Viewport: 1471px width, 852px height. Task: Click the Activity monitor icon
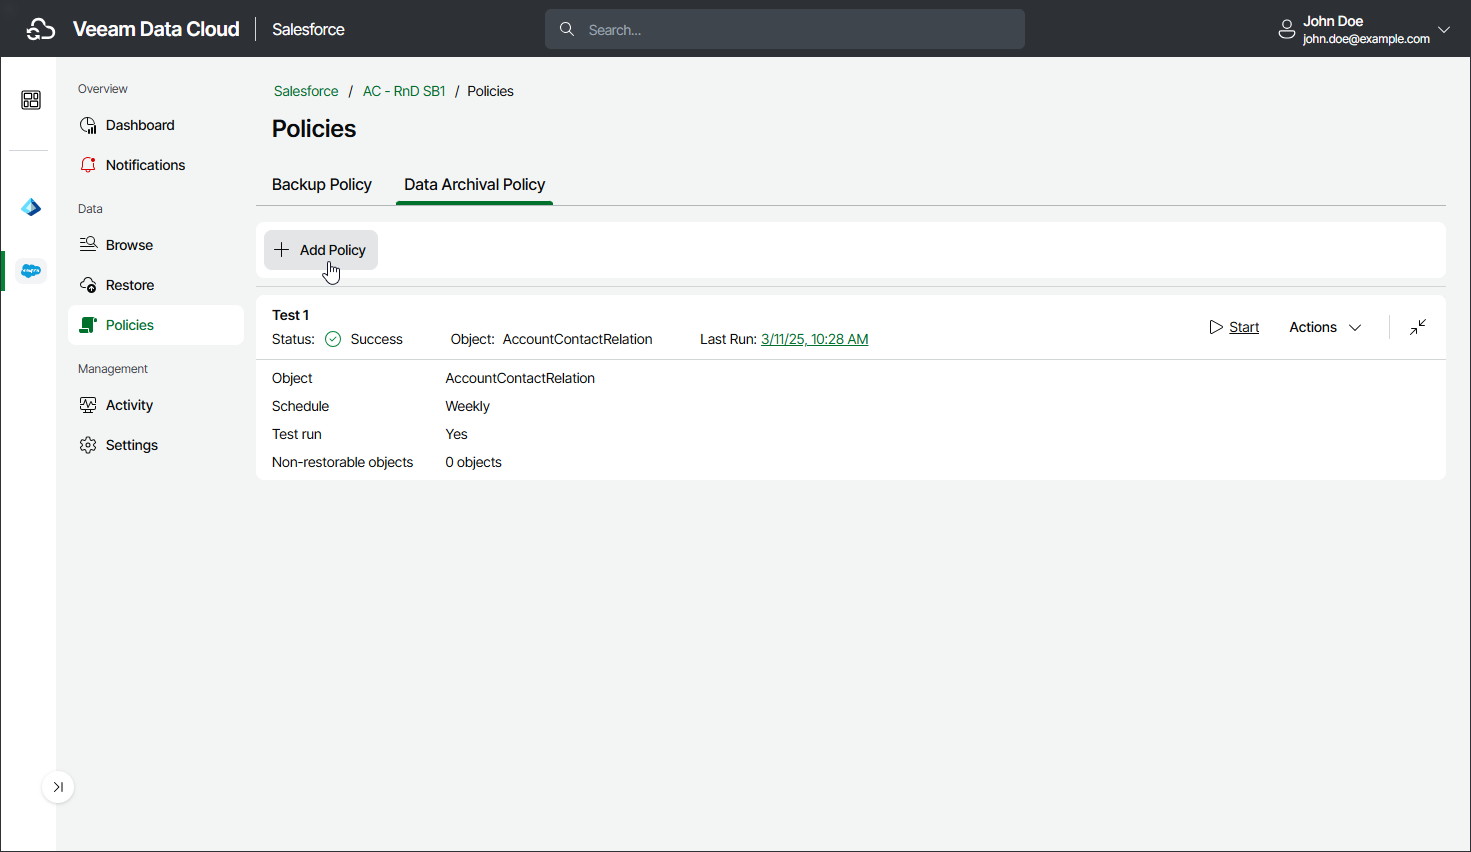88,405
